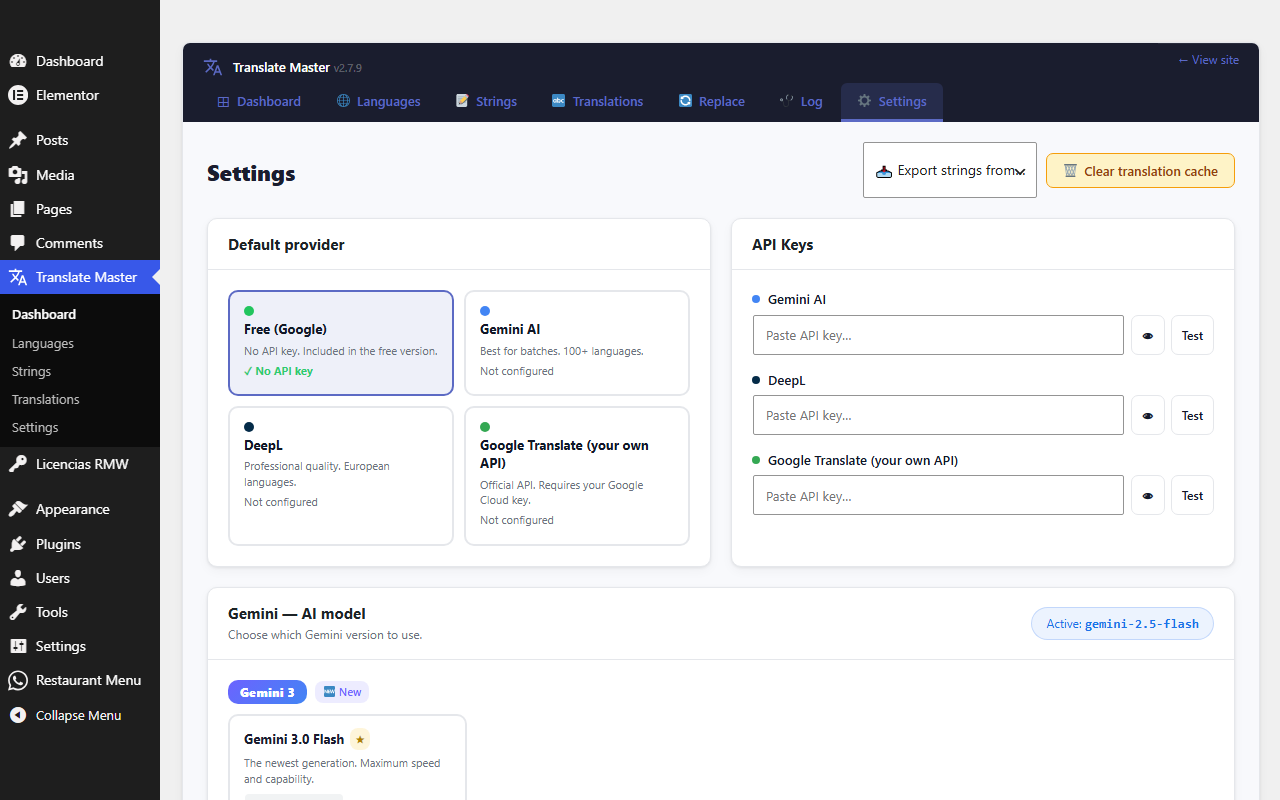The height and width of the screenshot is (800, 1280).
Task: Open the Strings tab
Action: 486,101
